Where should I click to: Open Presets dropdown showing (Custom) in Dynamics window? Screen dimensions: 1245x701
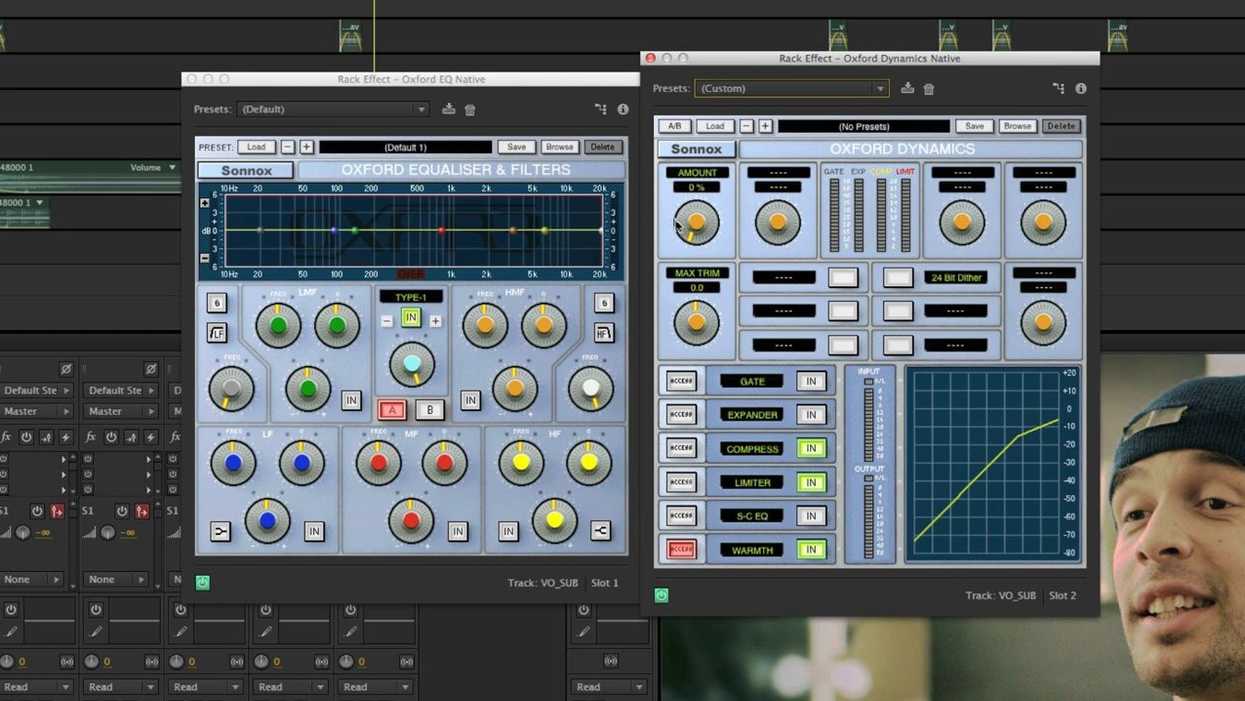coord(791,88)
